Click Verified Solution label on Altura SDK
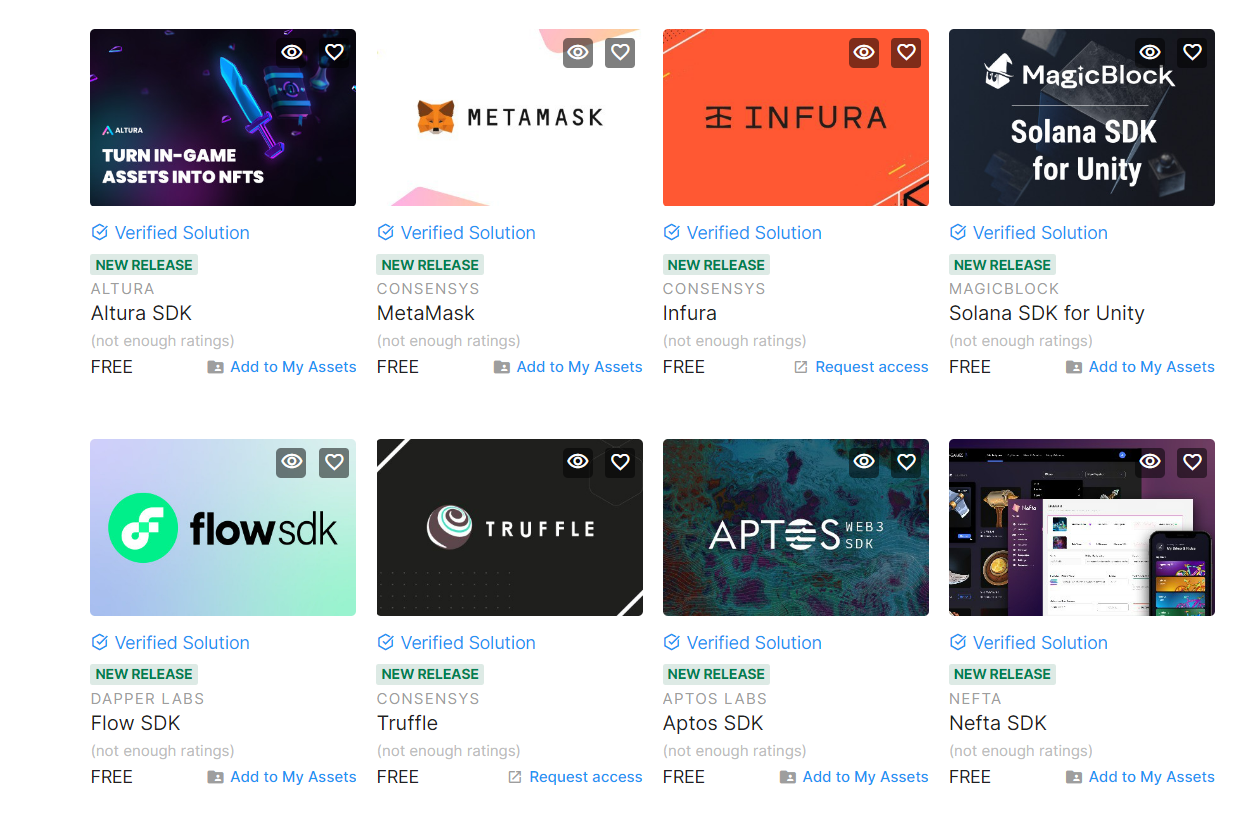 click(x=170, y=233)
